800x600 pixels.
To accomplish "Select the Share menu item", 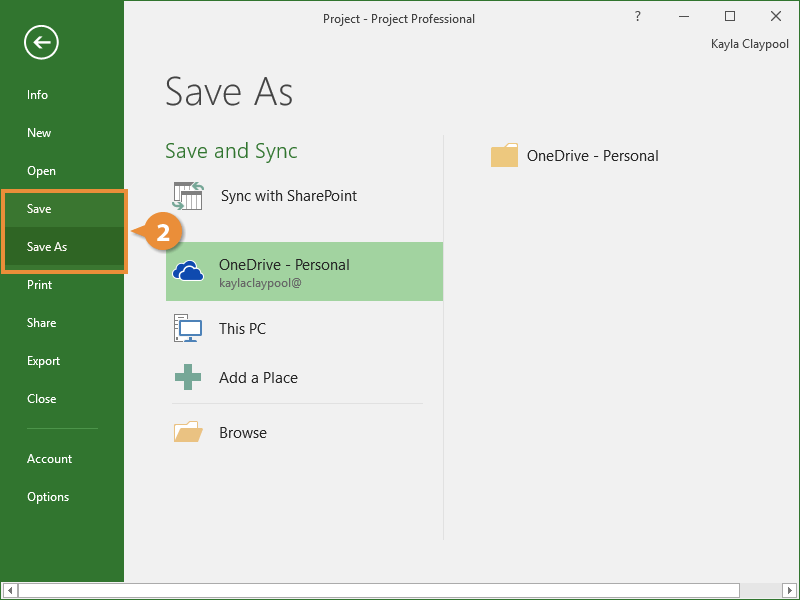I will 41,323.
